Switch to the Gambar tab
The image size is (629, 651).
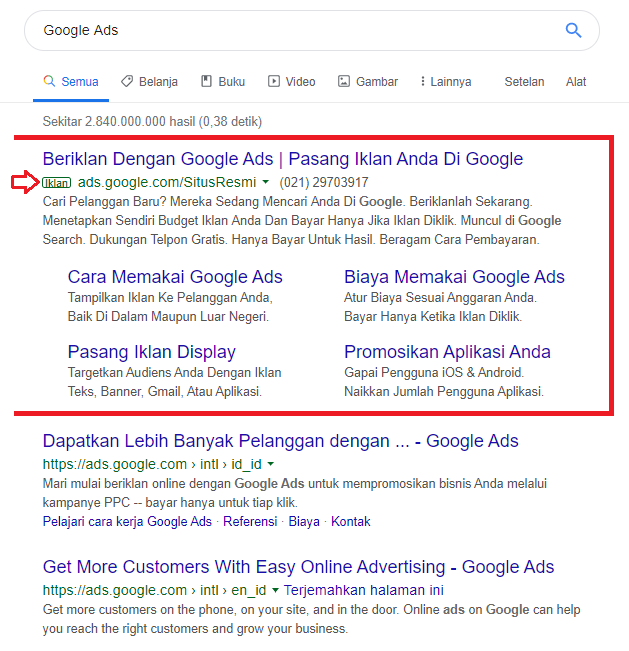click(368, 82)
